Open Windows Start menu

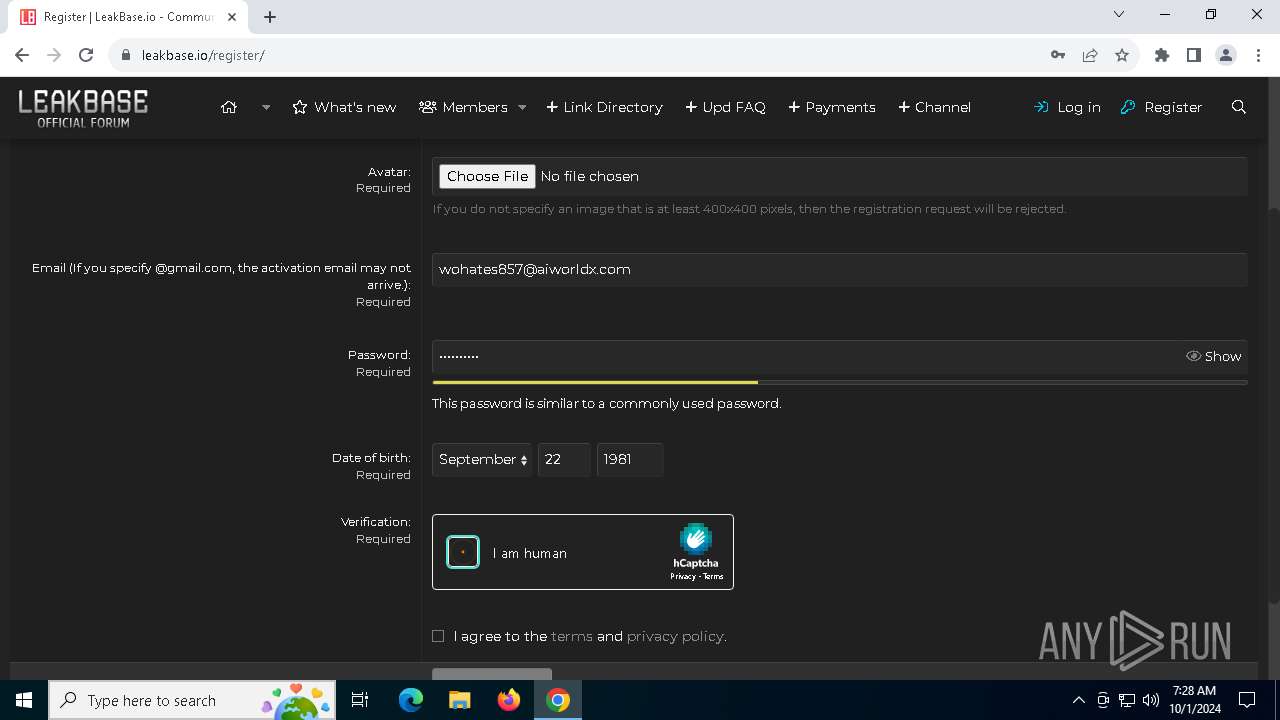pos(24,700)
